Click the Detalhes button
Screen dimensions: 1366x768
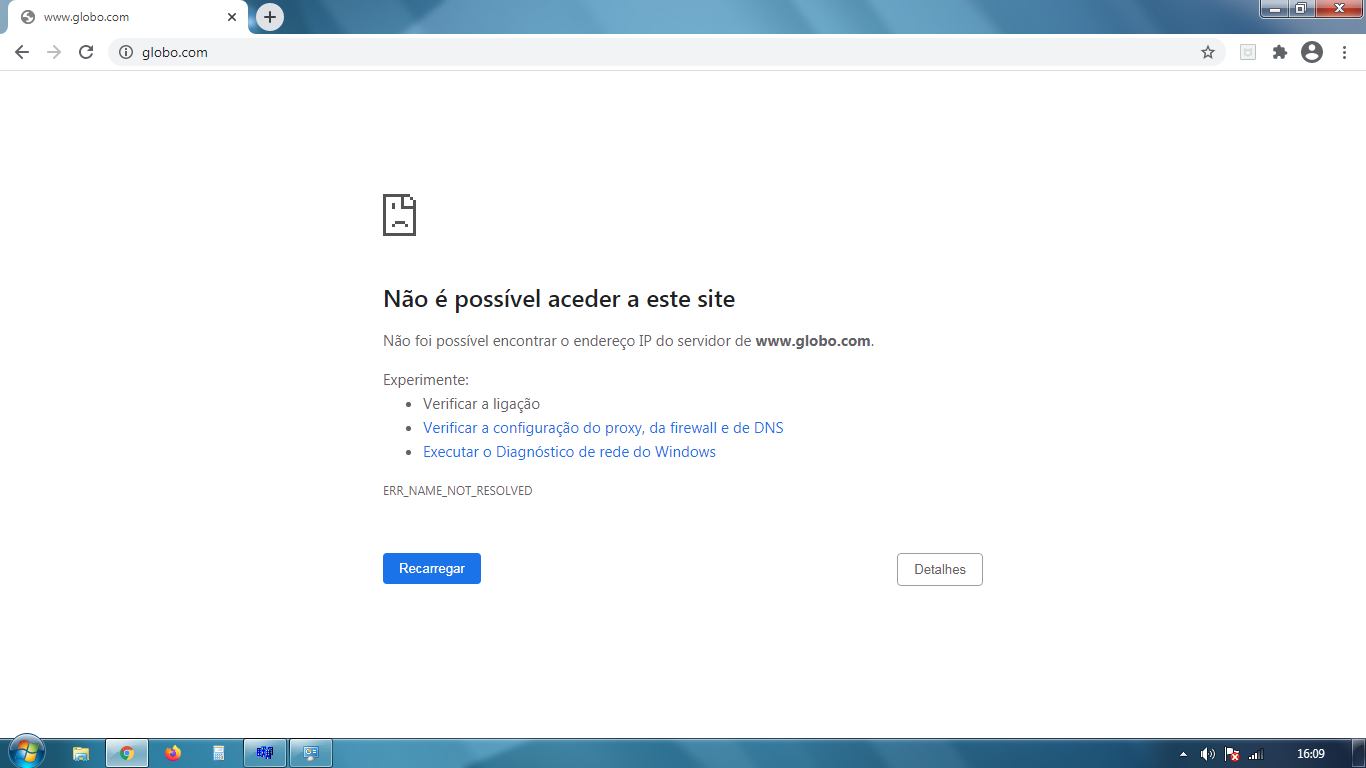click(940, 569)
